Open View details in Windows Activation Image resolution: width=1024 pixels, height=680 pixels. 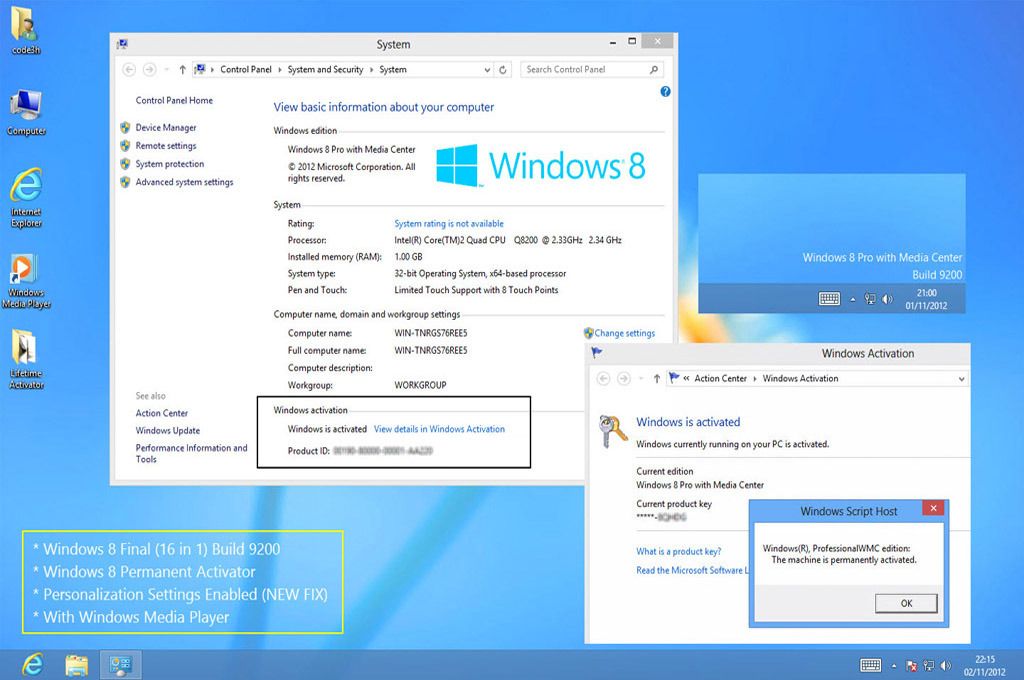(x=439, y=429)
